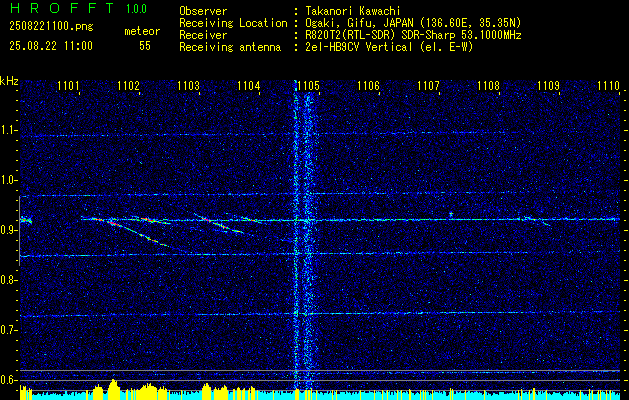Screen dimensions: 629x400
Task: Click the 0.9 frequency axis label
Action: coord(8,230)
